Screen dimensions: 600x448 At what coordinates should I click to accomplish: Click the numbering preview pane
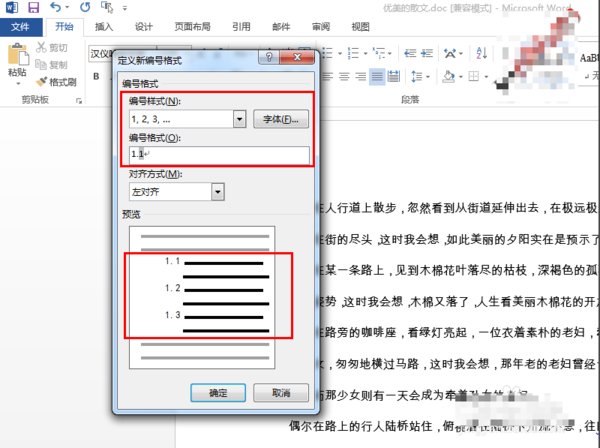202,297
